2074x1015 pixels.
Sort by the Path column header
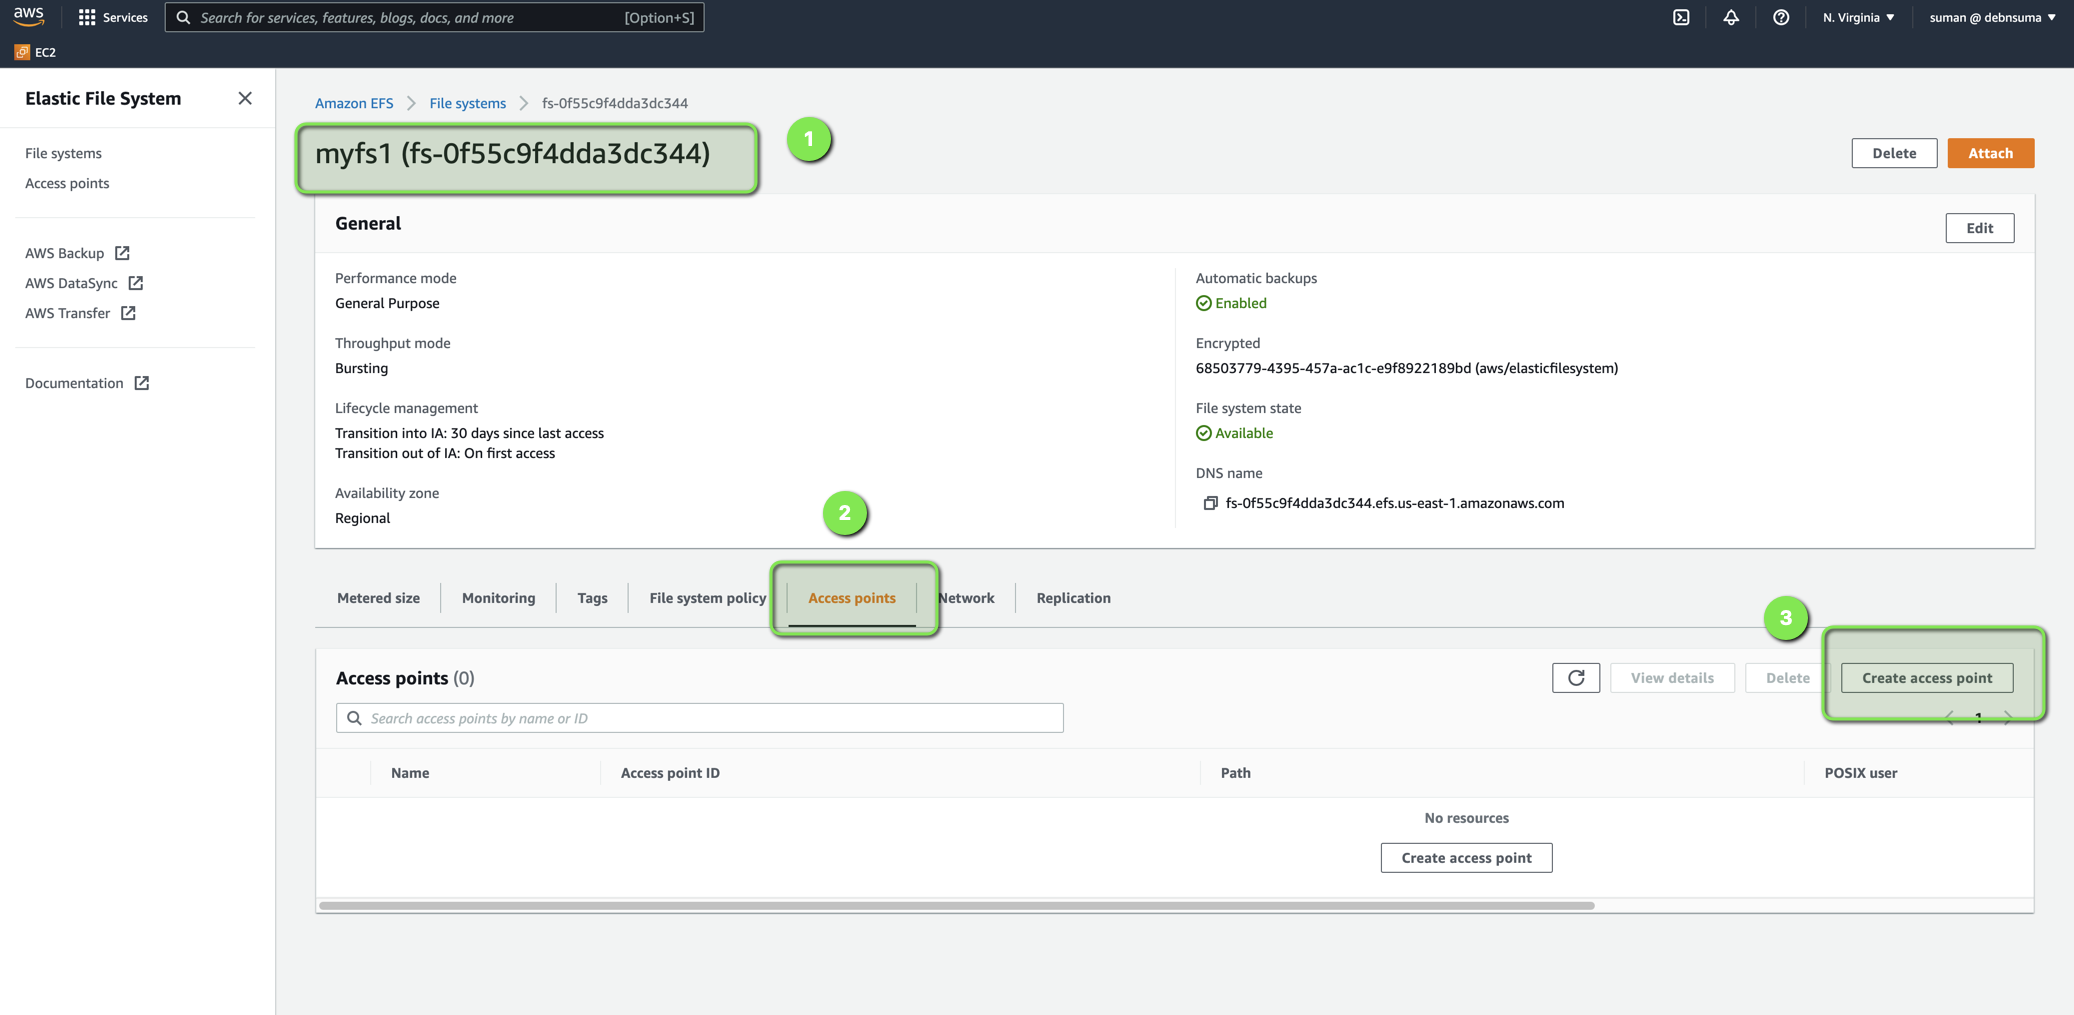(1235, 773)
